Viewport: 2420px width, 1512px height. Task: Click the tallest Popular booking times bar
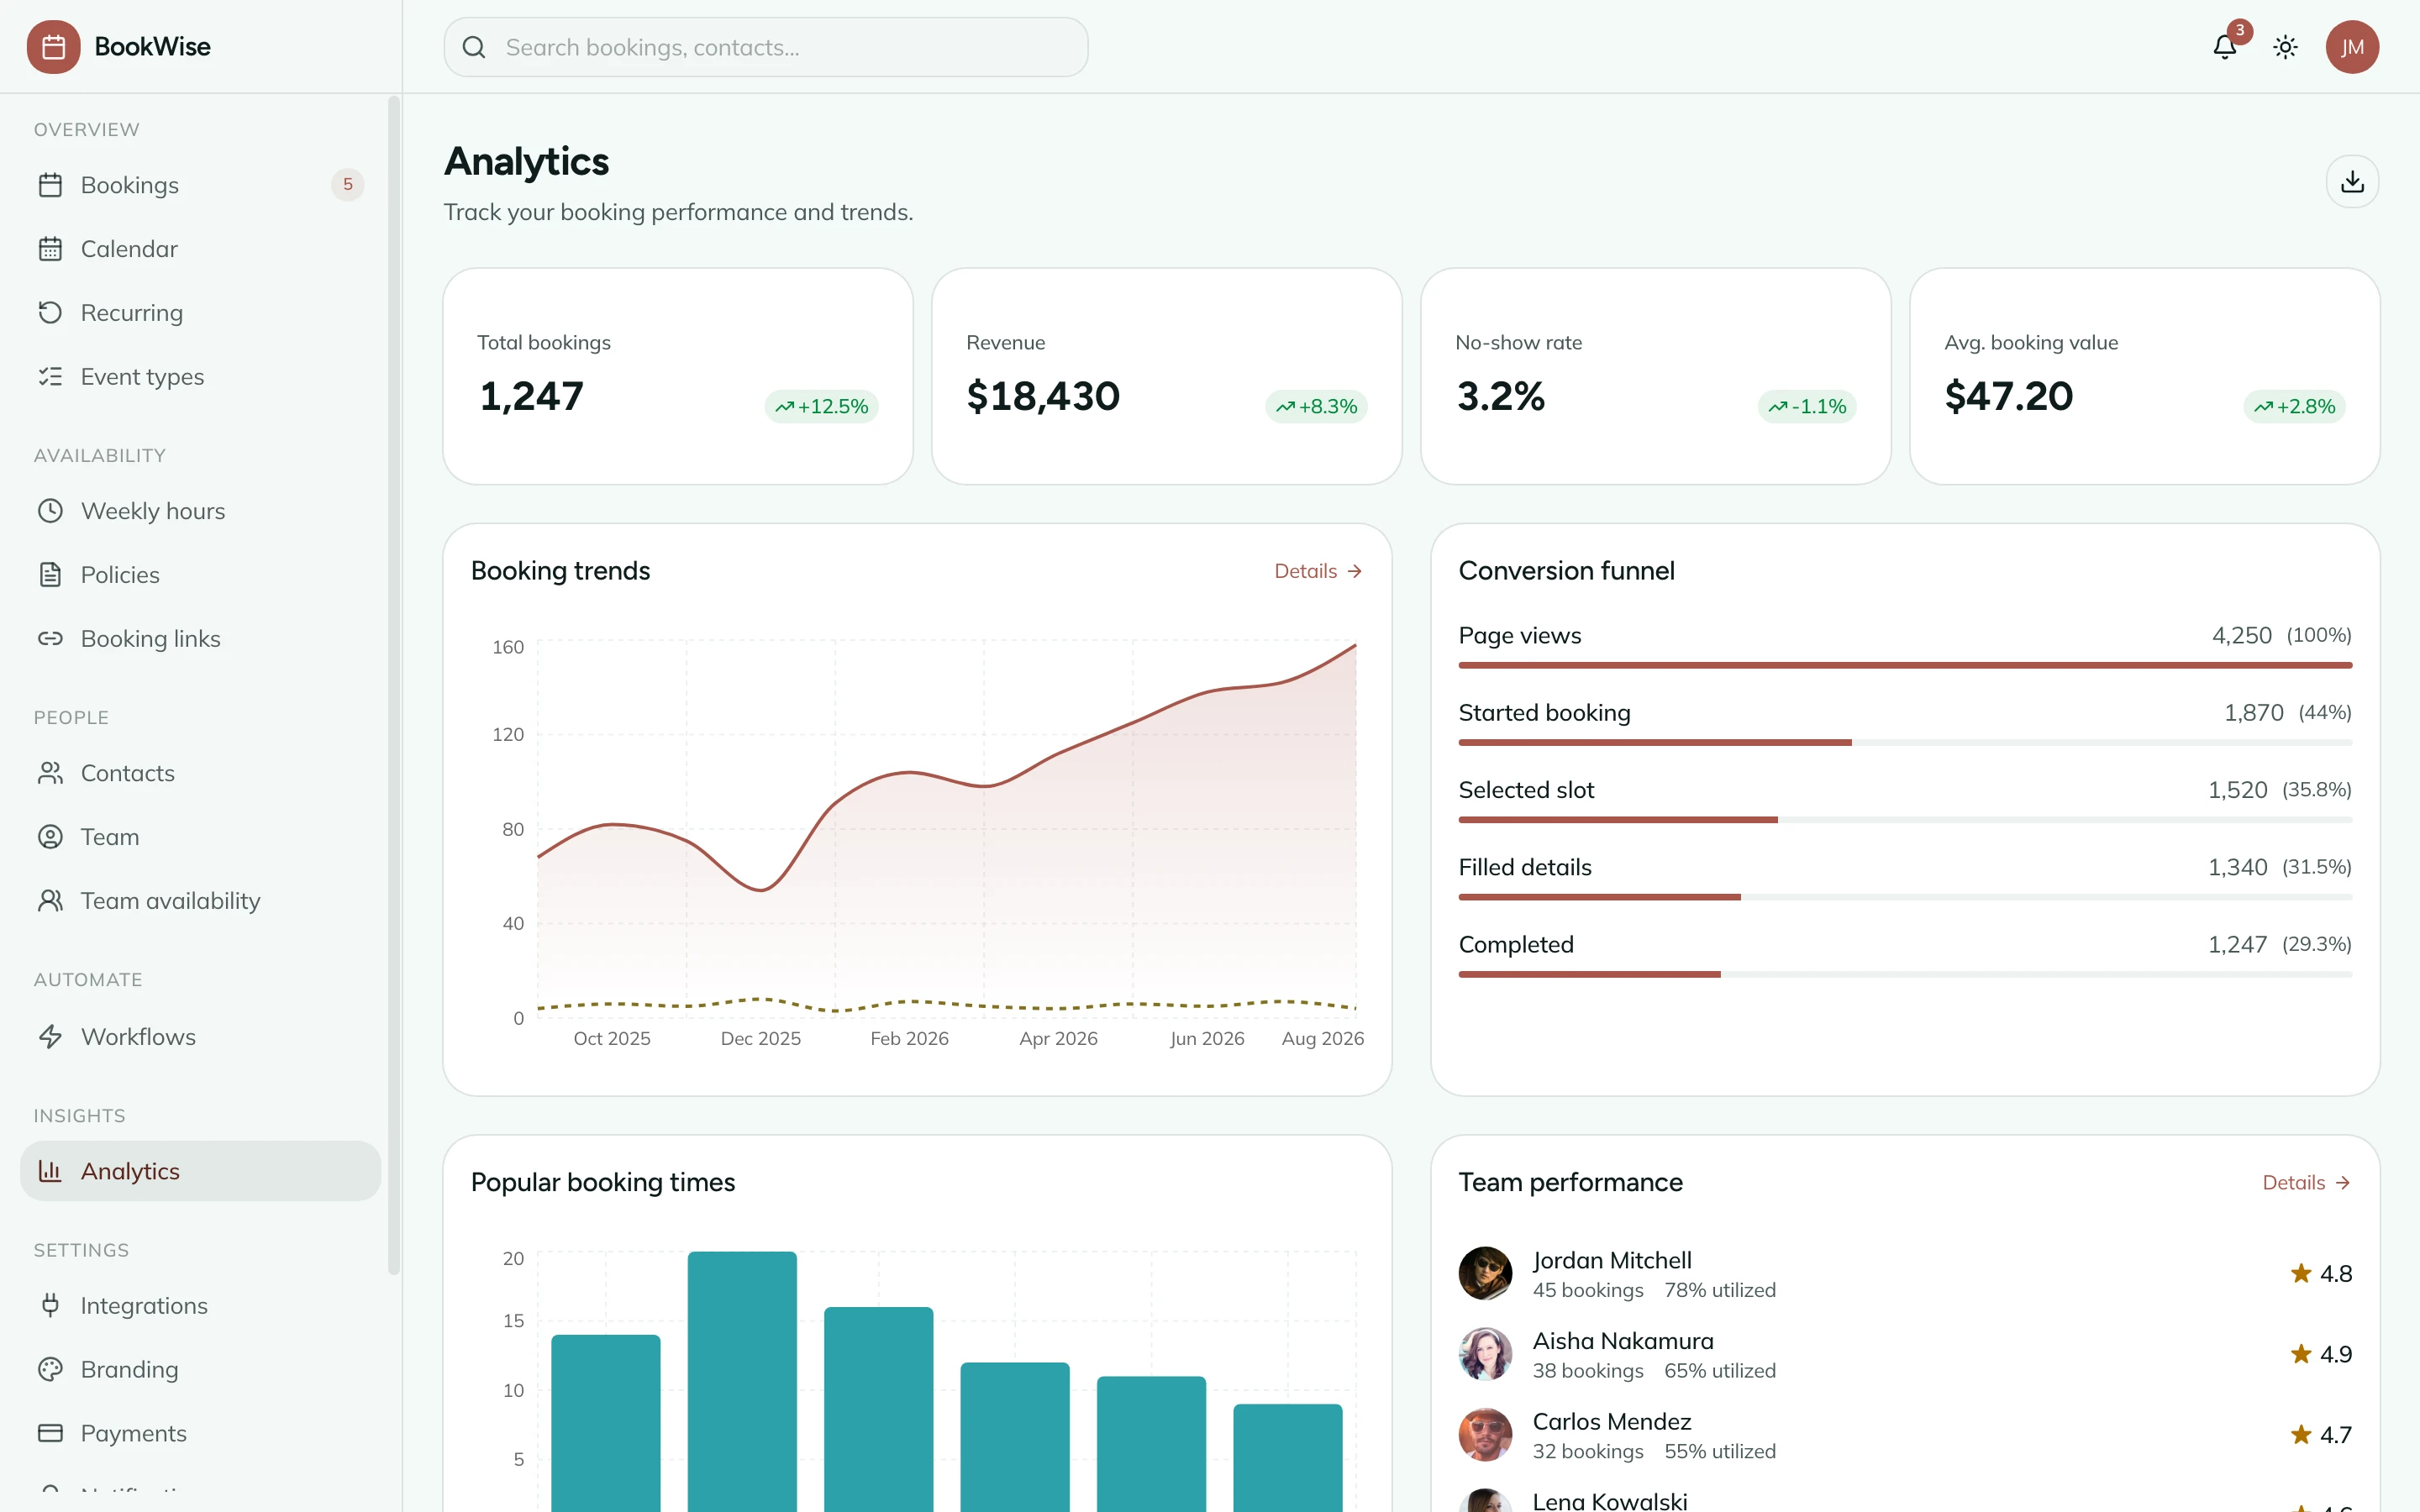[742, 1381]
